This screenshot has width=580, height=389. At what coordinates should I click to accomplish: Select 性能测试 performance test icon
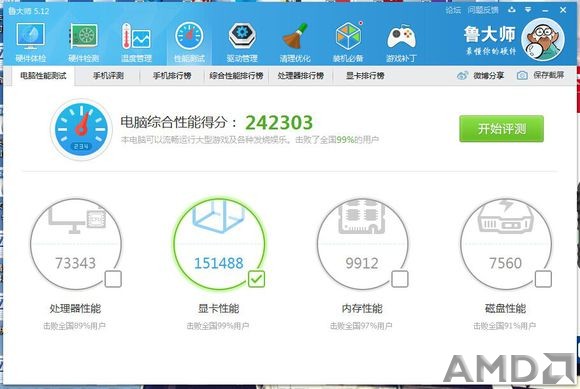click(189, 37)
